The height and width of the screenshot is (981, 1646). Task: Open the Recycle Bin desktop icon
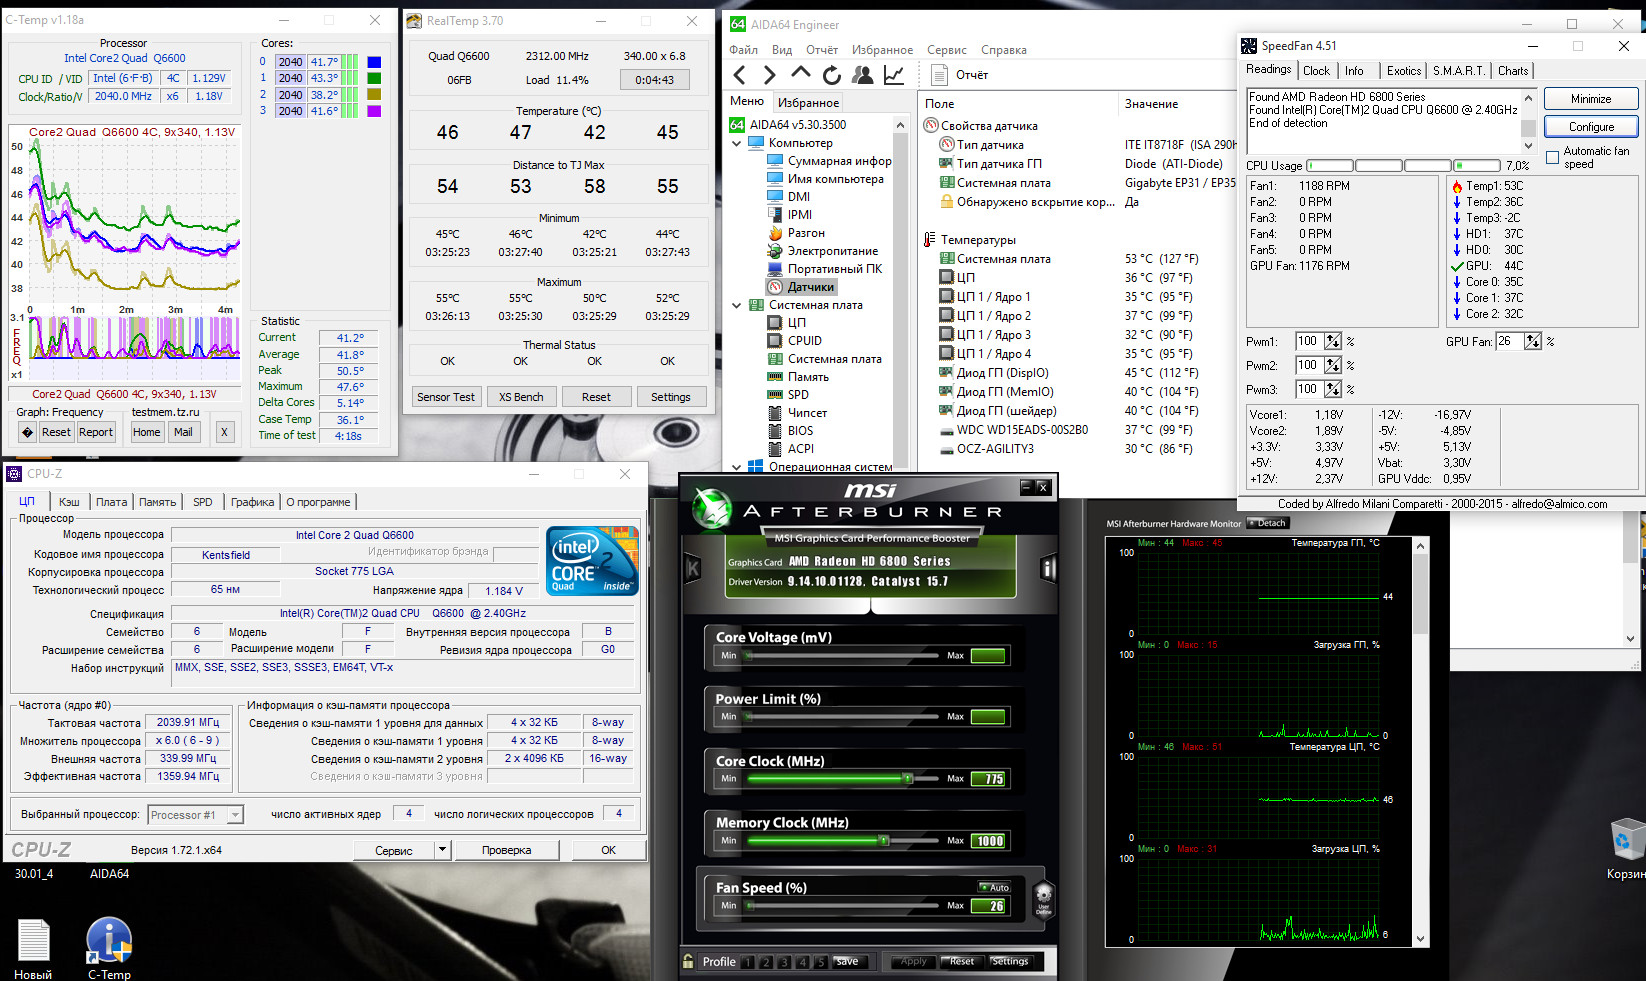point(1625,848)
